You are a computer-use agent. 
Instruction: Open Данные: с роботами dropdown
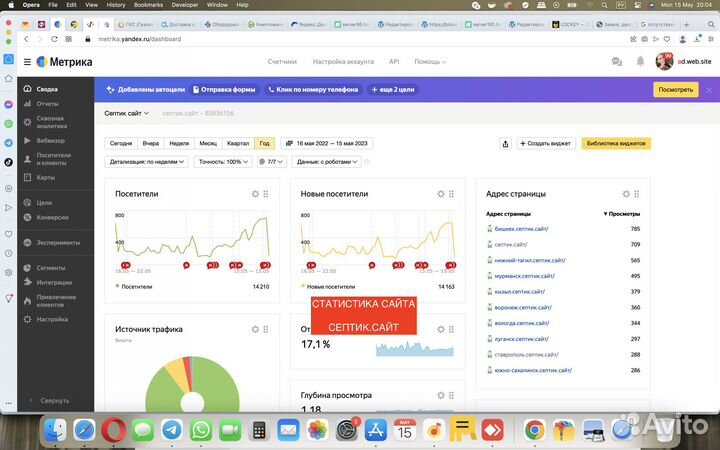pos(326,162)
